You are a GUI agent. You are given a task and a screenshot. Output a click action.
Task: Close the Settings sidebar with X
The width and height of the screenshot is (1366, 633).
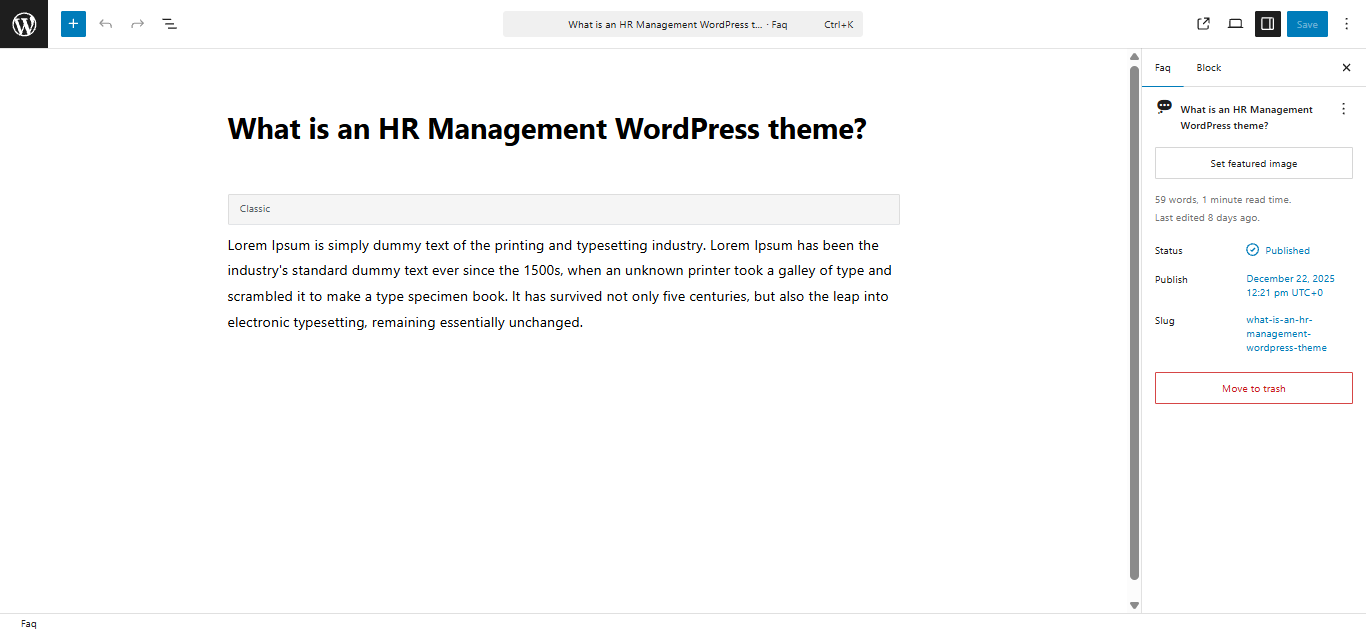pyautogui.click(x=1346, y=68)
